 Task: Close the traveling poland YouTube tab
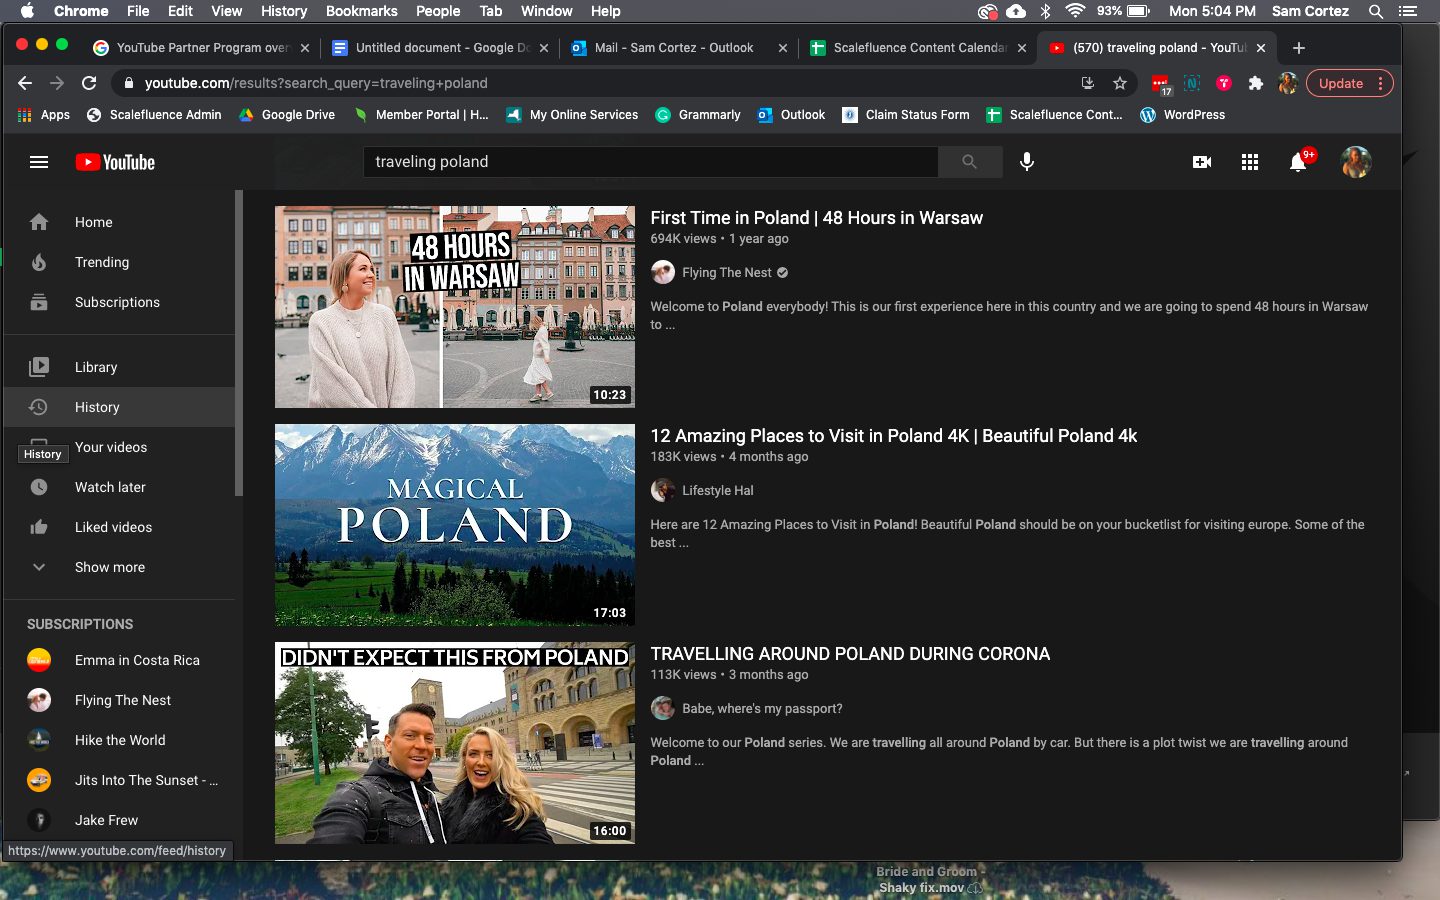[x=1261, y=48]
